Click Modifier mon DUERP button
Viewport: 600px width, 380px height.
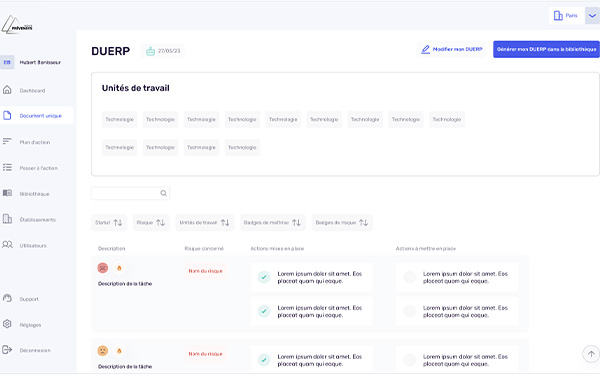point(452,49)
